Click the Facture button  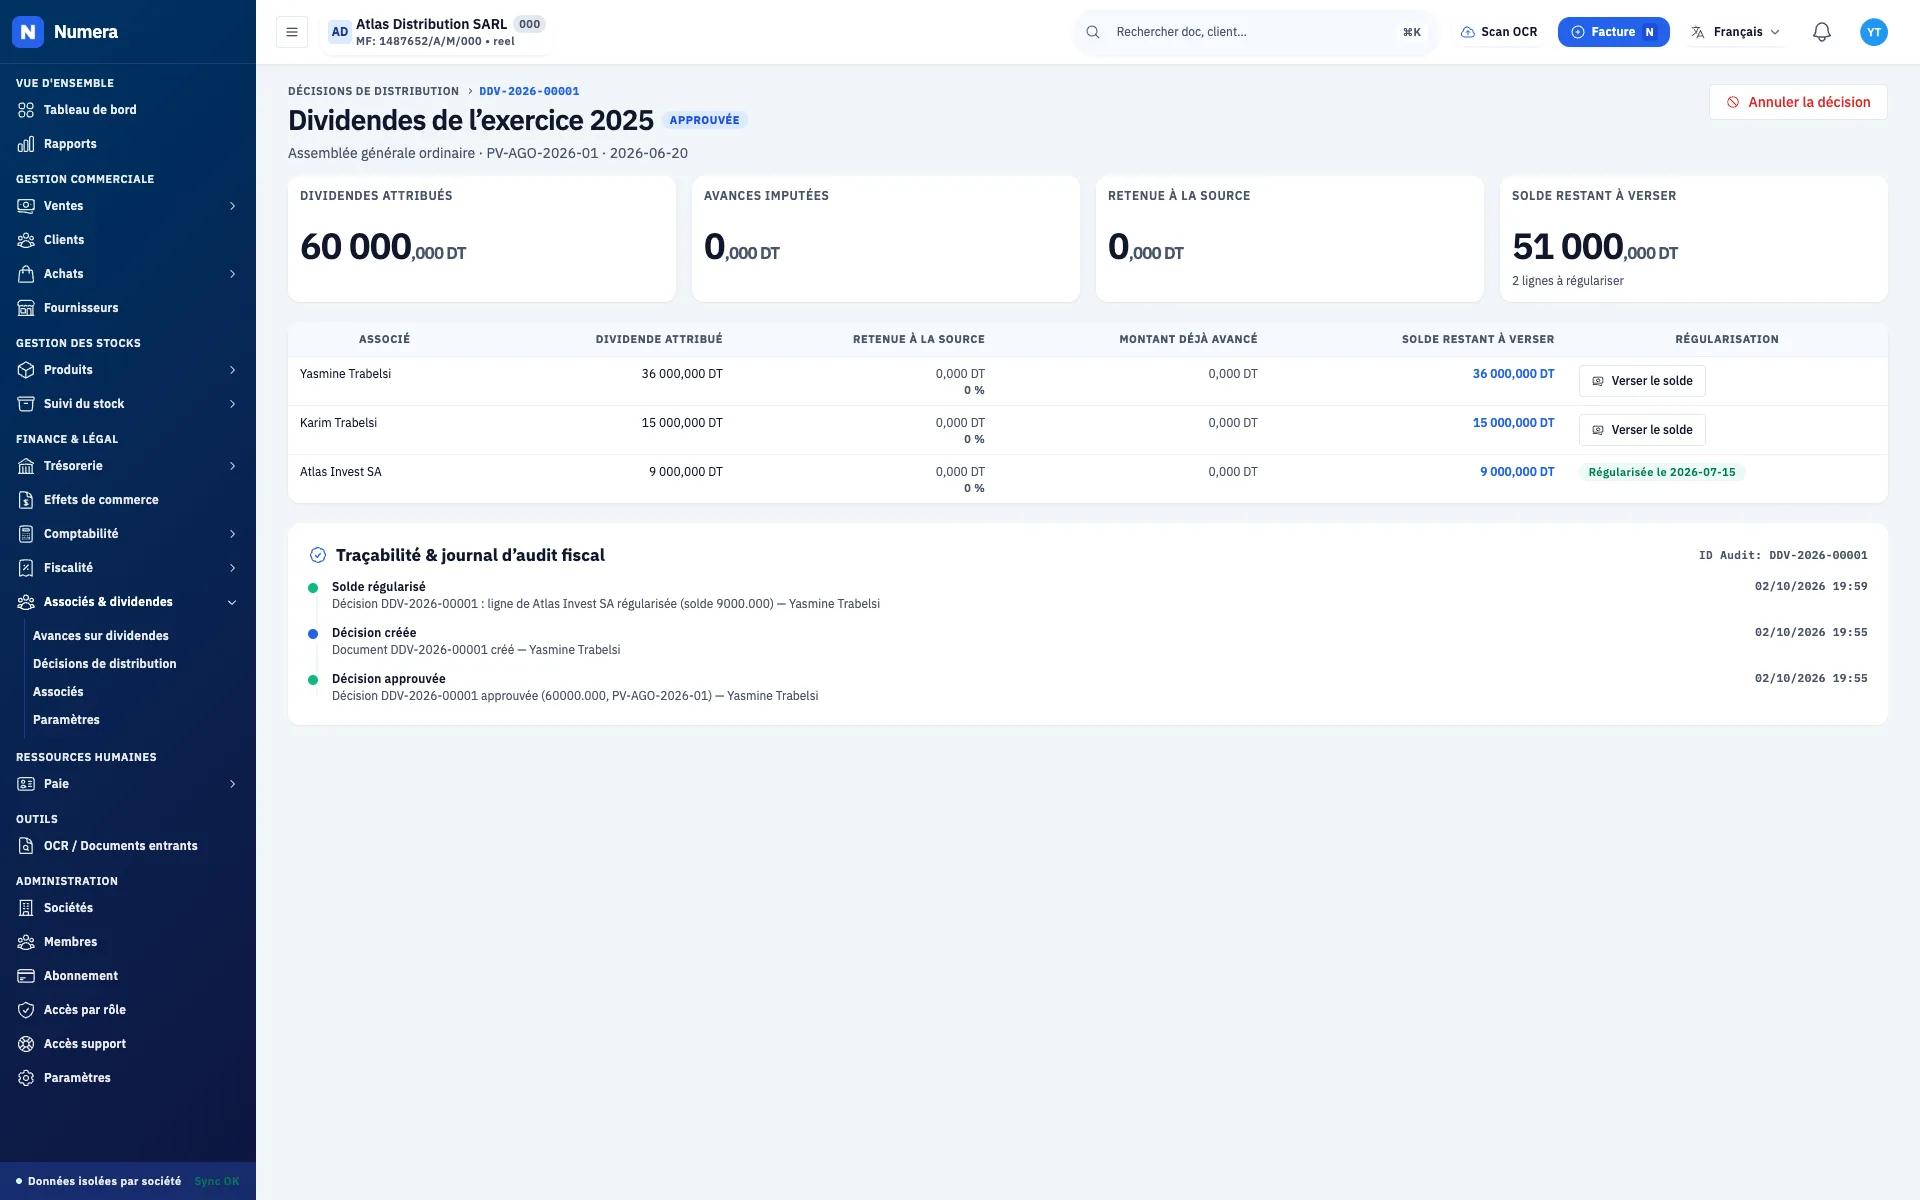[x=1613, y=32]
